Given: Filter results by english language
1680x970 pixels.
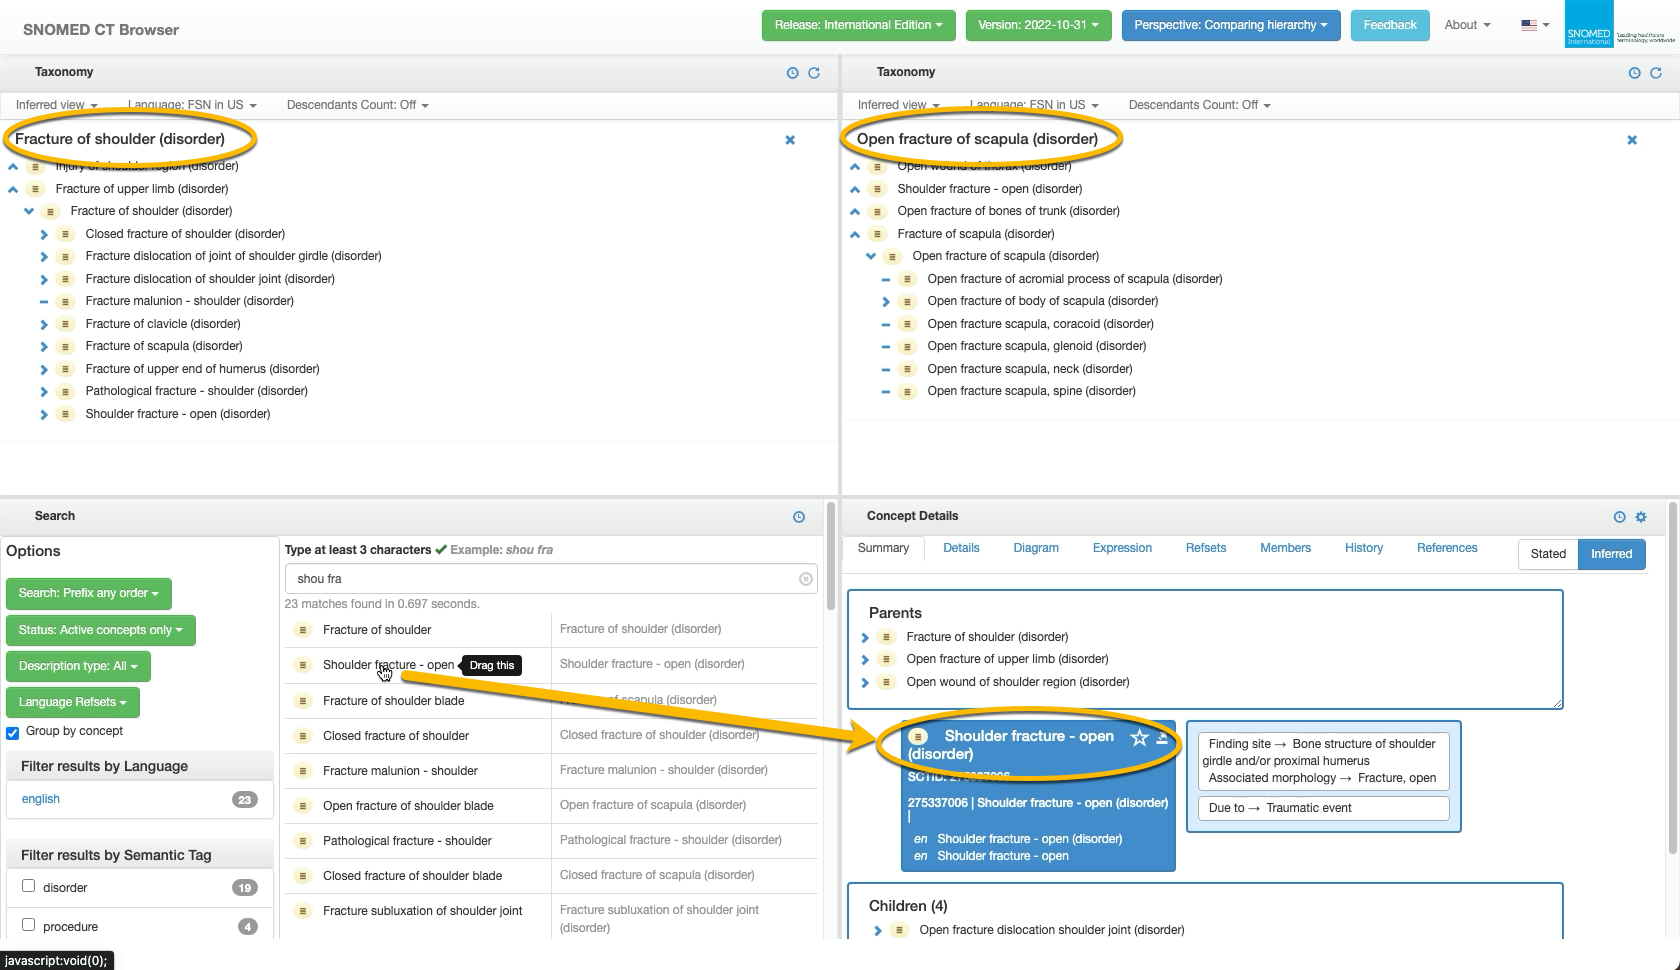Looking at the screenshot, I should pos(41,799).
